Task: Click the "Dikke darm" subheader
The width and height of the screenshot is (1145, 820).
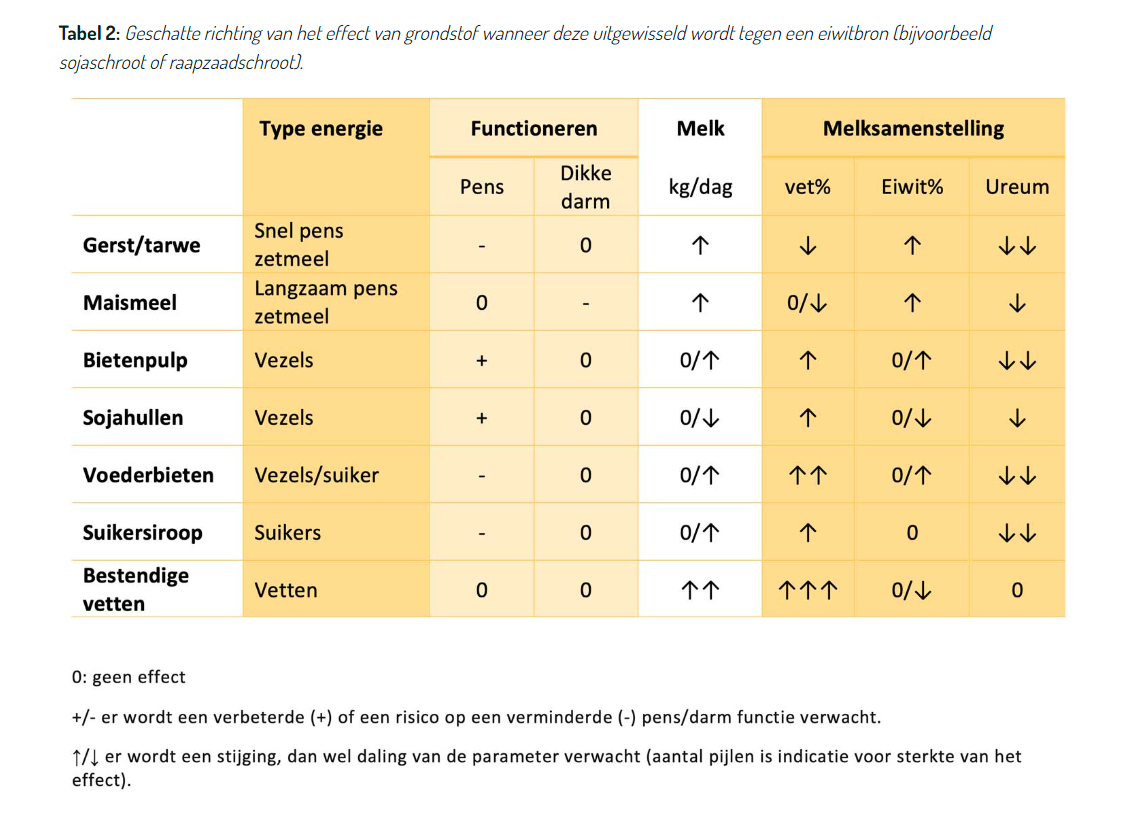Action: click(585, 187)
